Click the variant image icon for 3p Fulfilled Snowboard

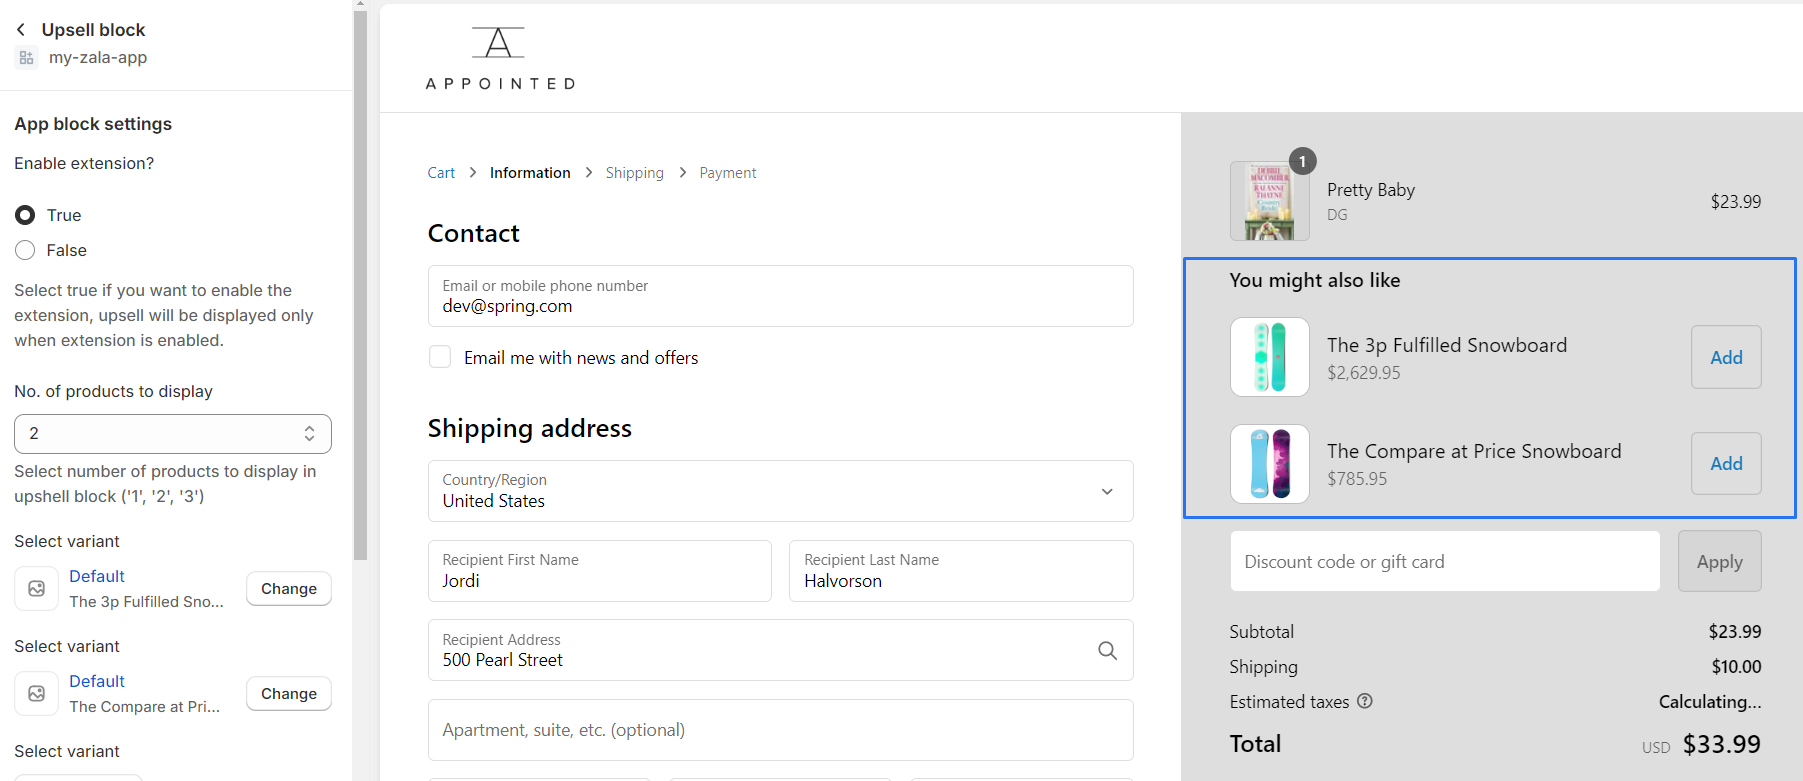pyautogui.click(x=36, y=589)
